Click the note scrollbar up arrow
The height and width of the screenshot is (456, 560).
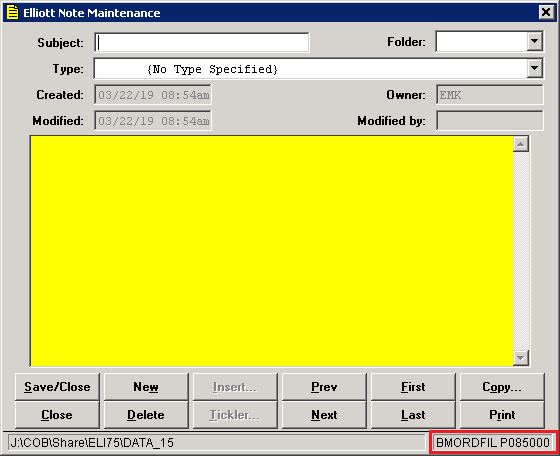tap(521, 144)
